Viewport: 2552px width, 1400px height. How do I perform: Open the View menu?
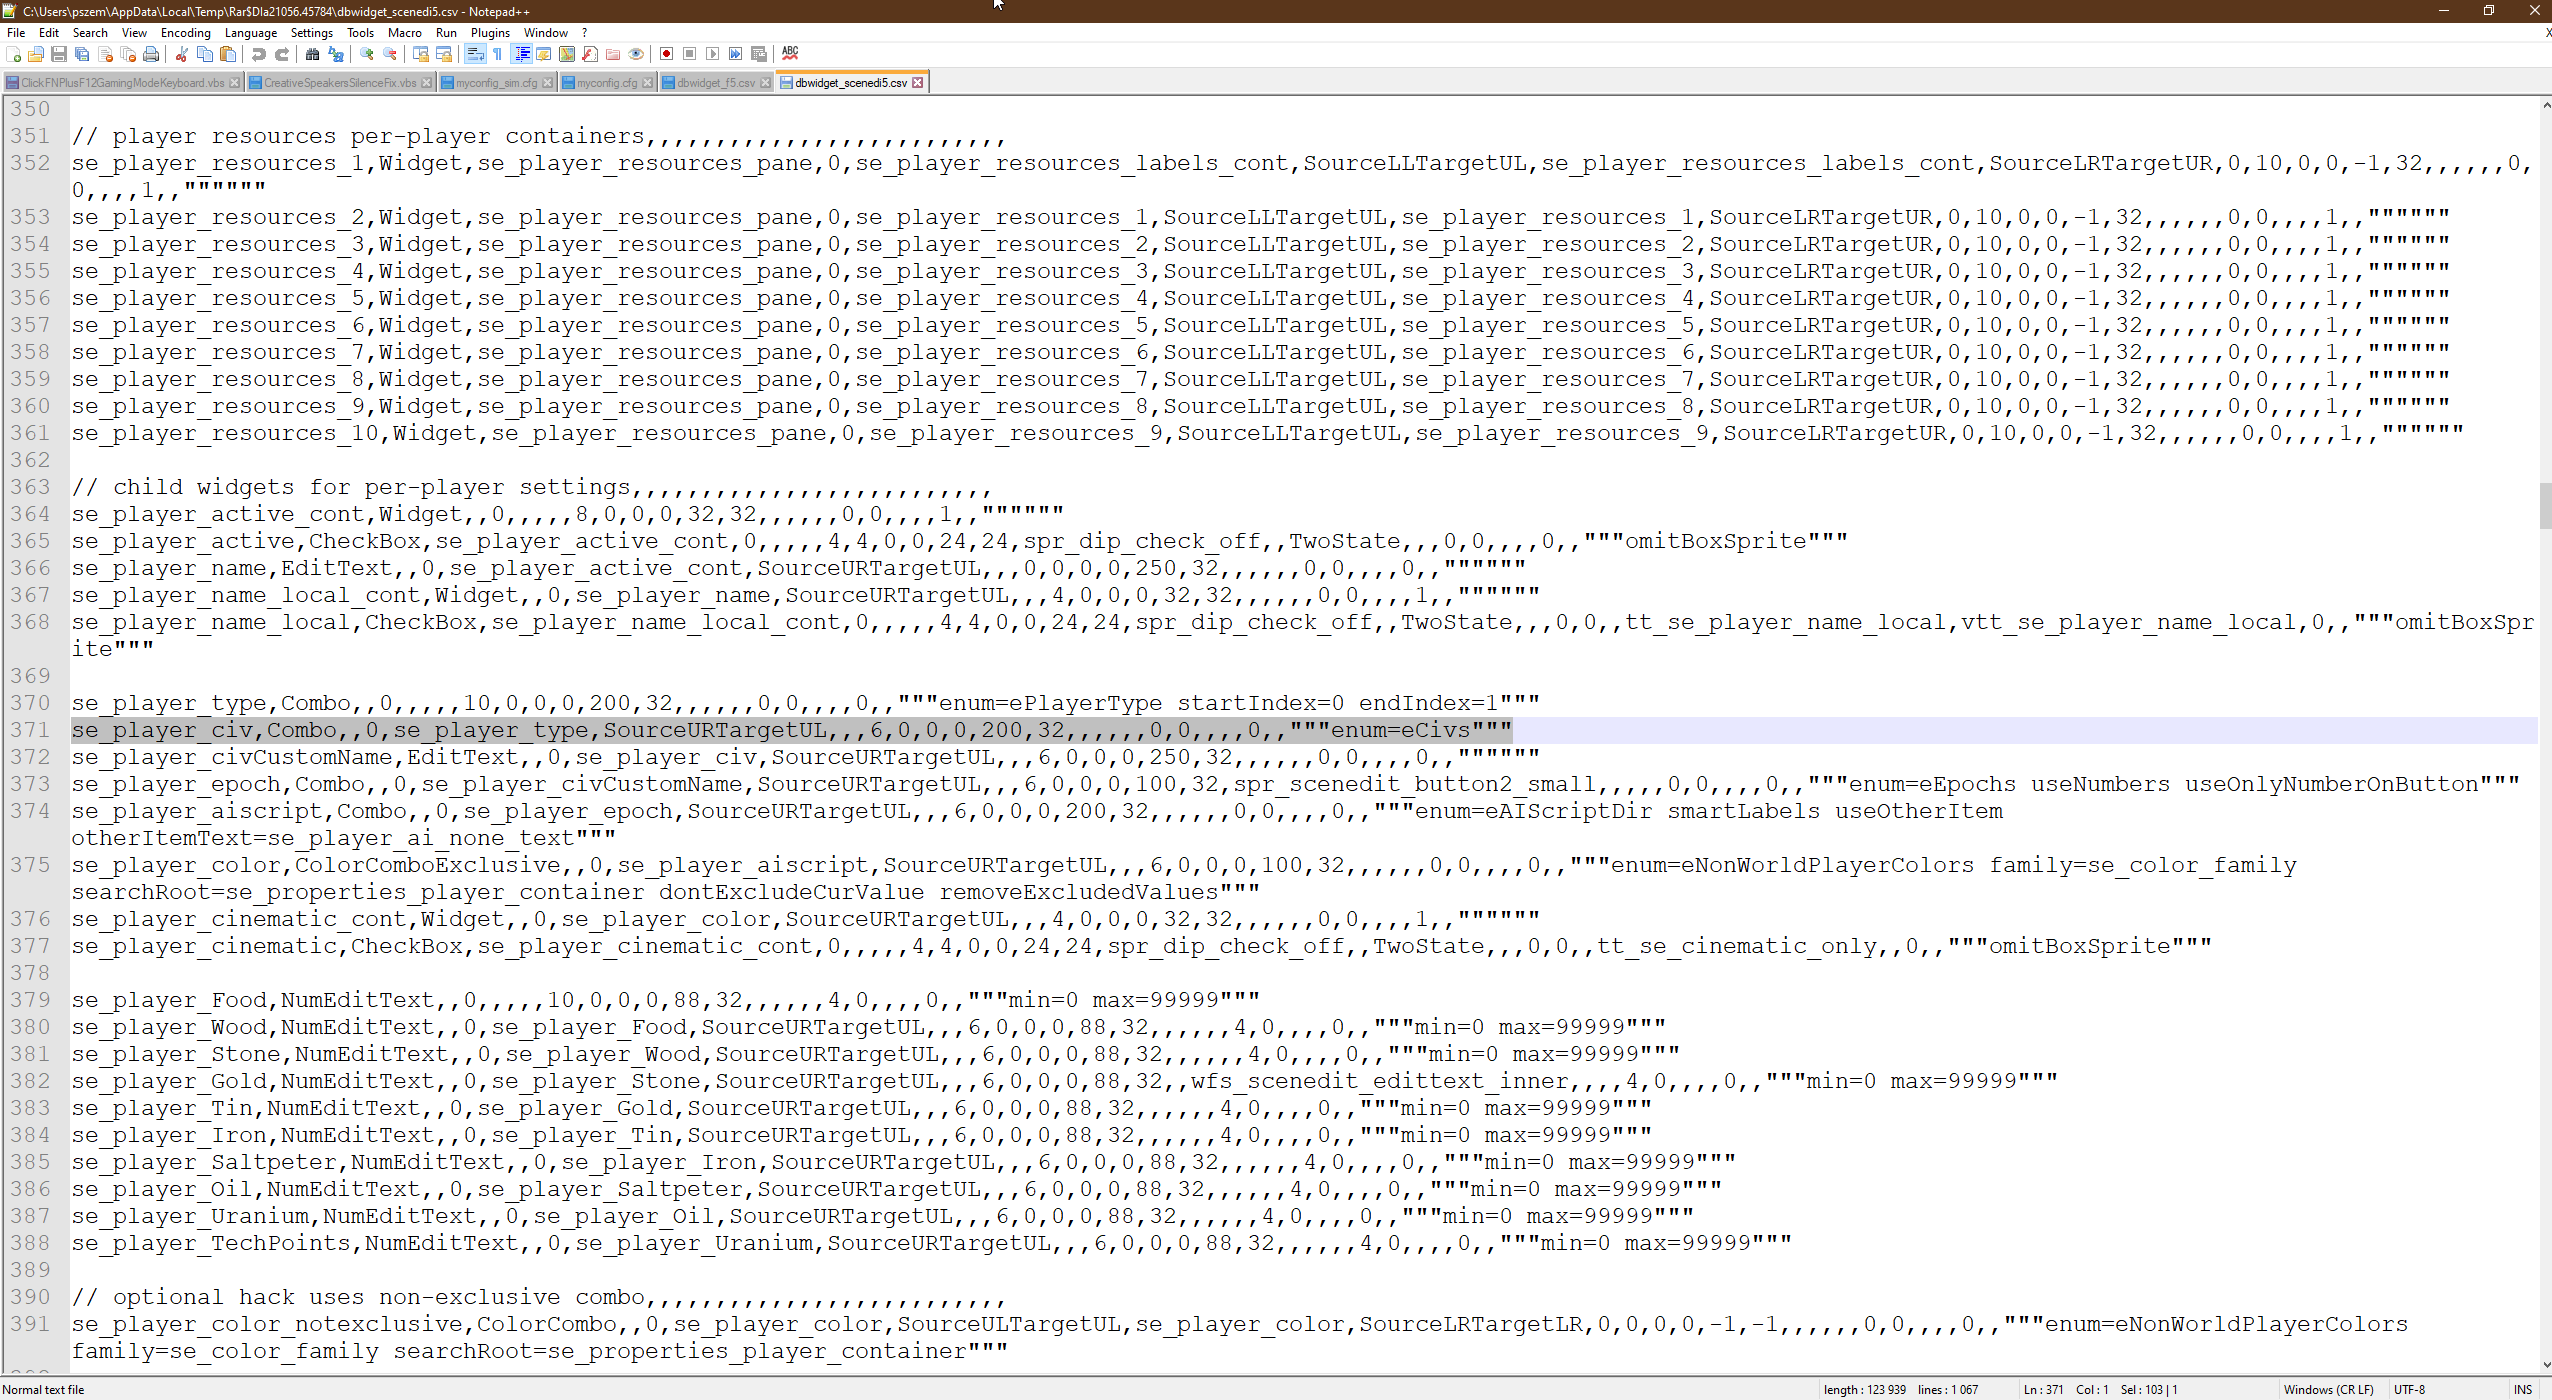pos(135,33)
